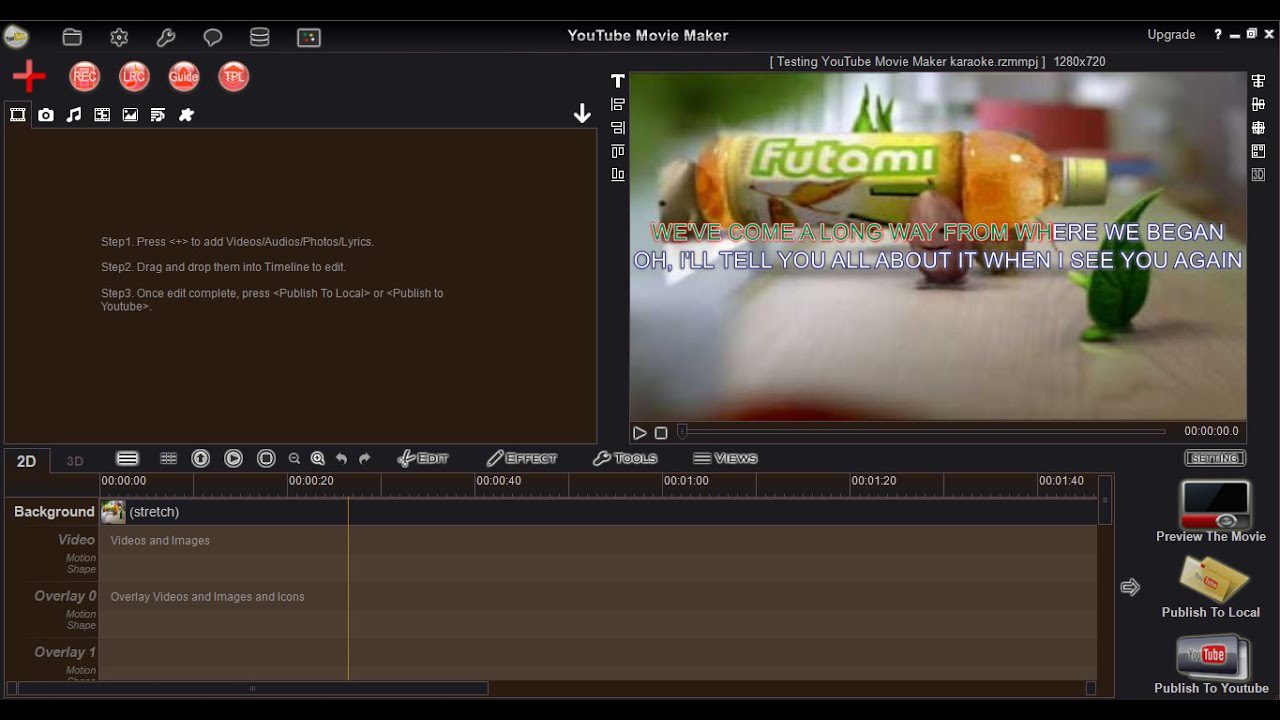Select the camera photos media icon
This screenshot has width=1280, height=720.
[45, 114]
